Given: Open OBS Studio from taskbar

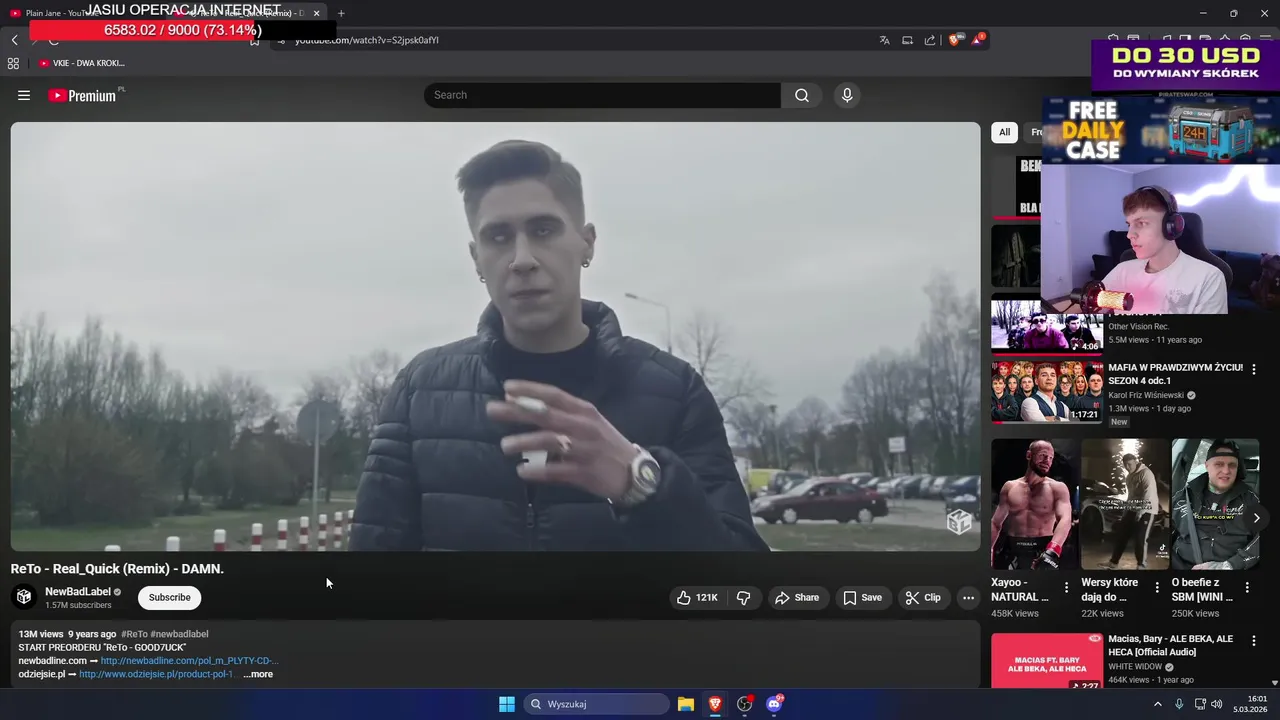Looking at the screenshot, I should tap(744, 704).
